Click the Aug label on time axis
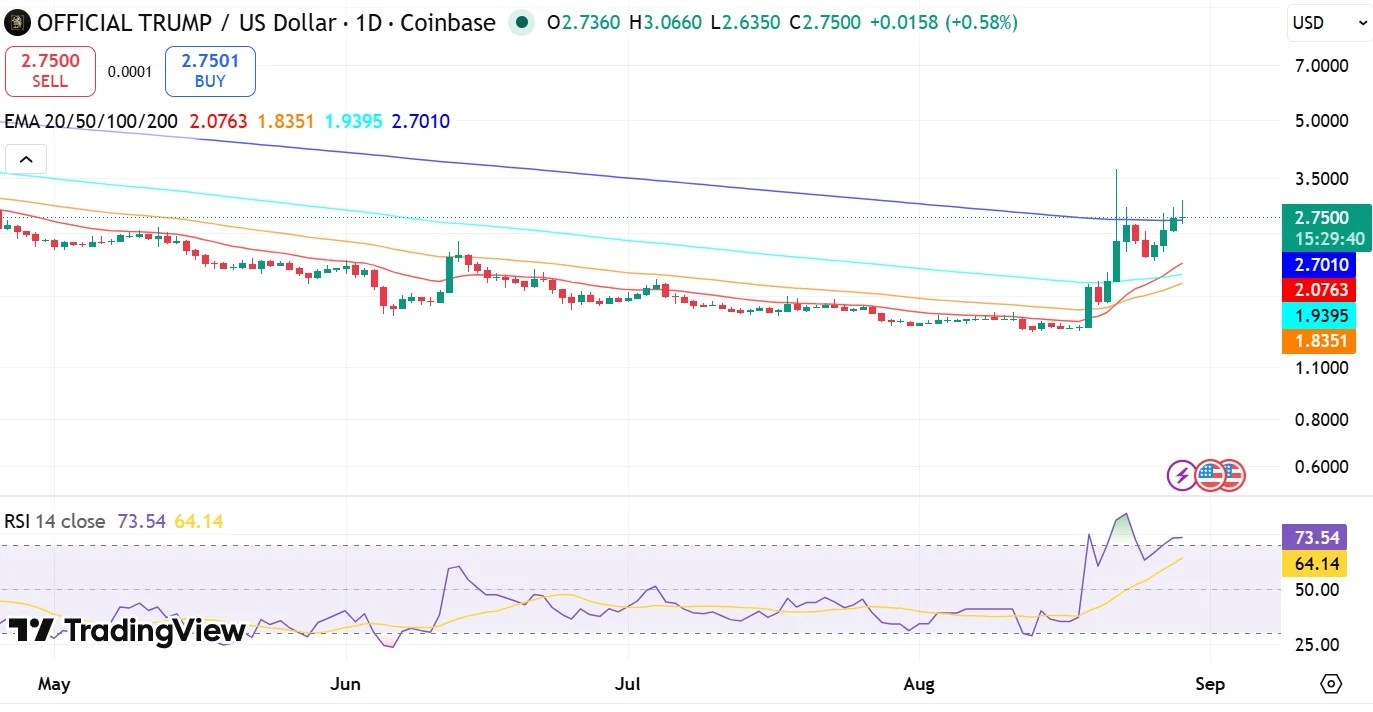The height and width of the screenshot is (712, 1373). [x=919, y=684]
